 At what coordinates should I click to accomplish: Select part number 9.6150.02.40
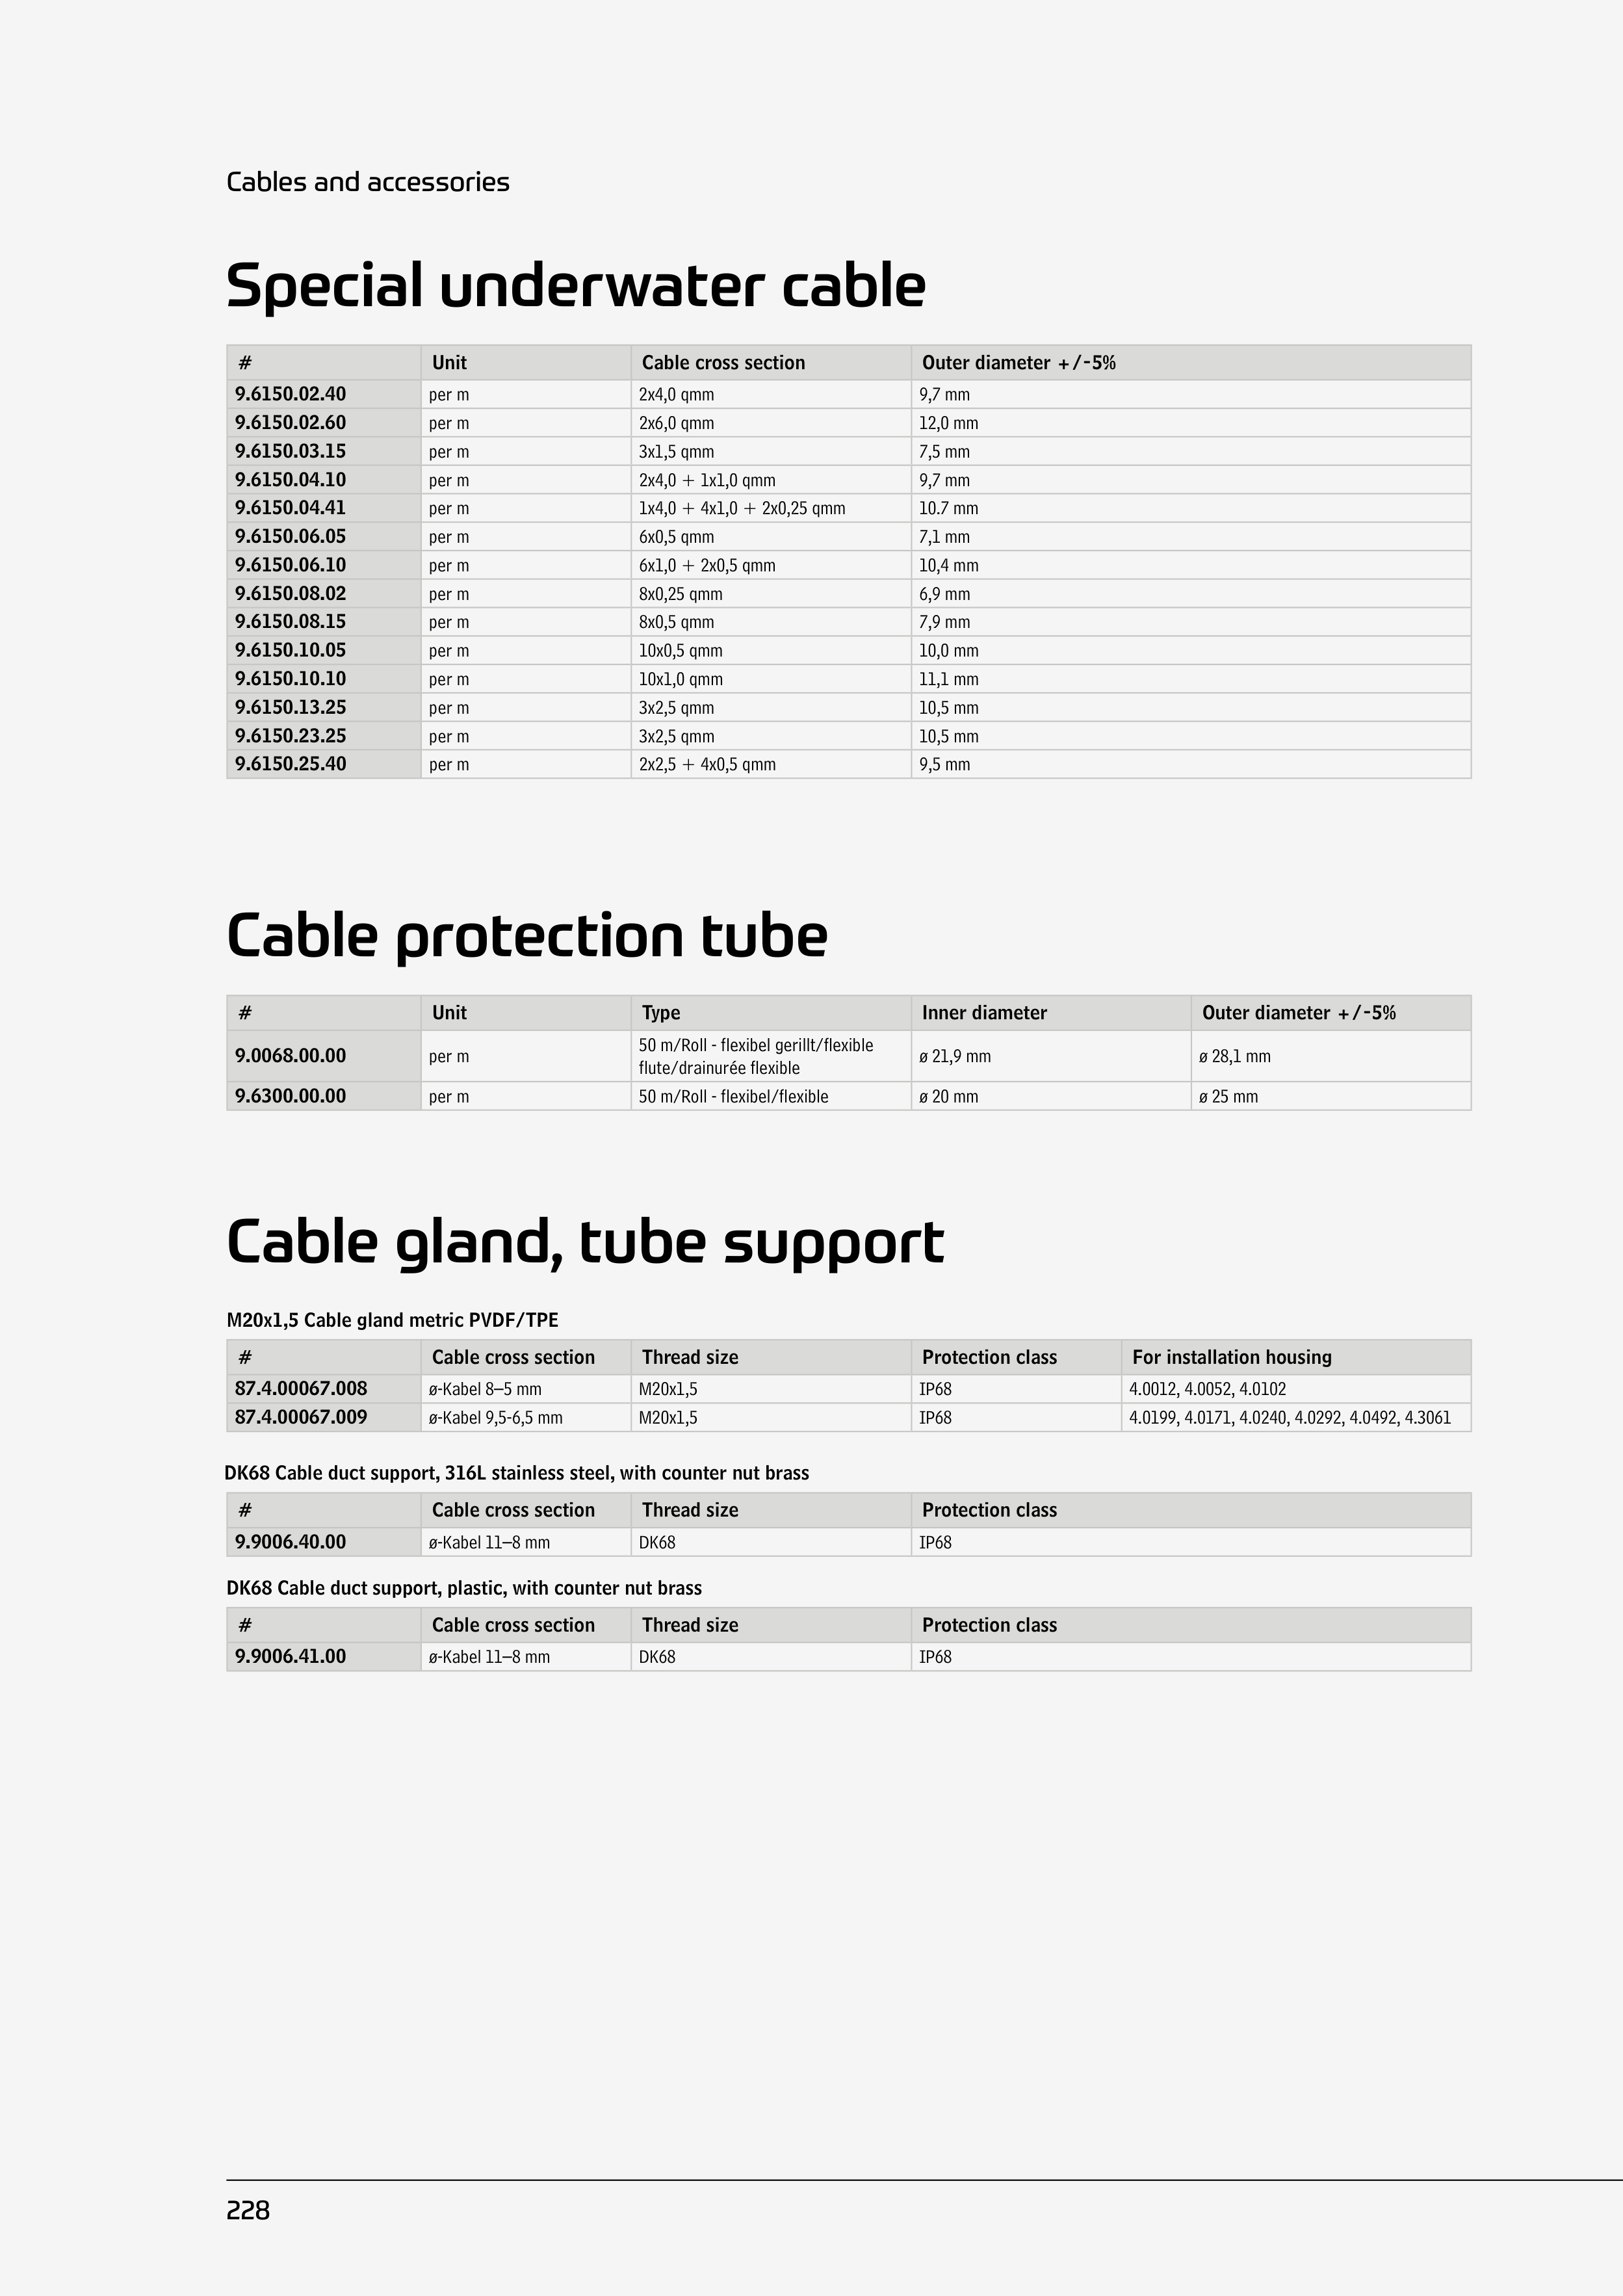coord(290,394)
